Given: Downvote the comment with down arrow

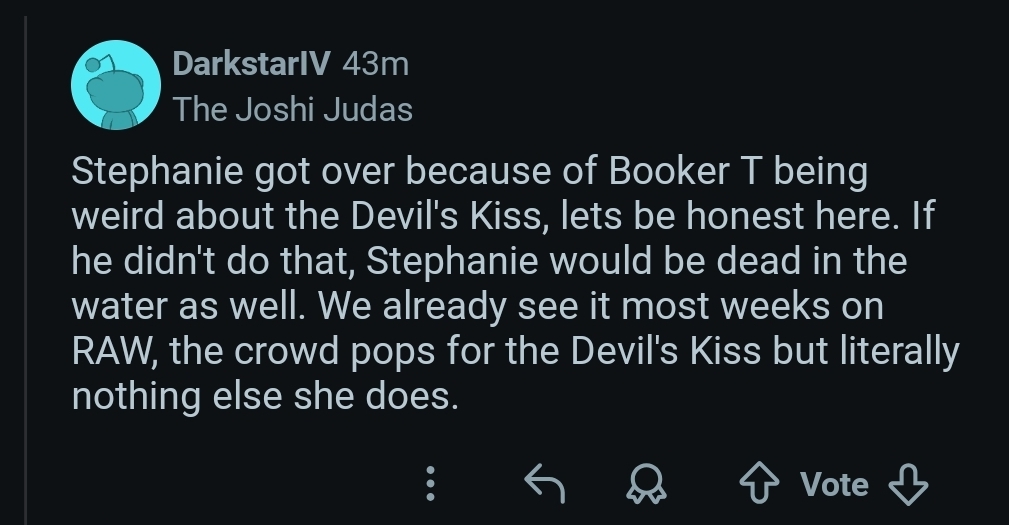Looking at the screenshot, I should point(908,483).
